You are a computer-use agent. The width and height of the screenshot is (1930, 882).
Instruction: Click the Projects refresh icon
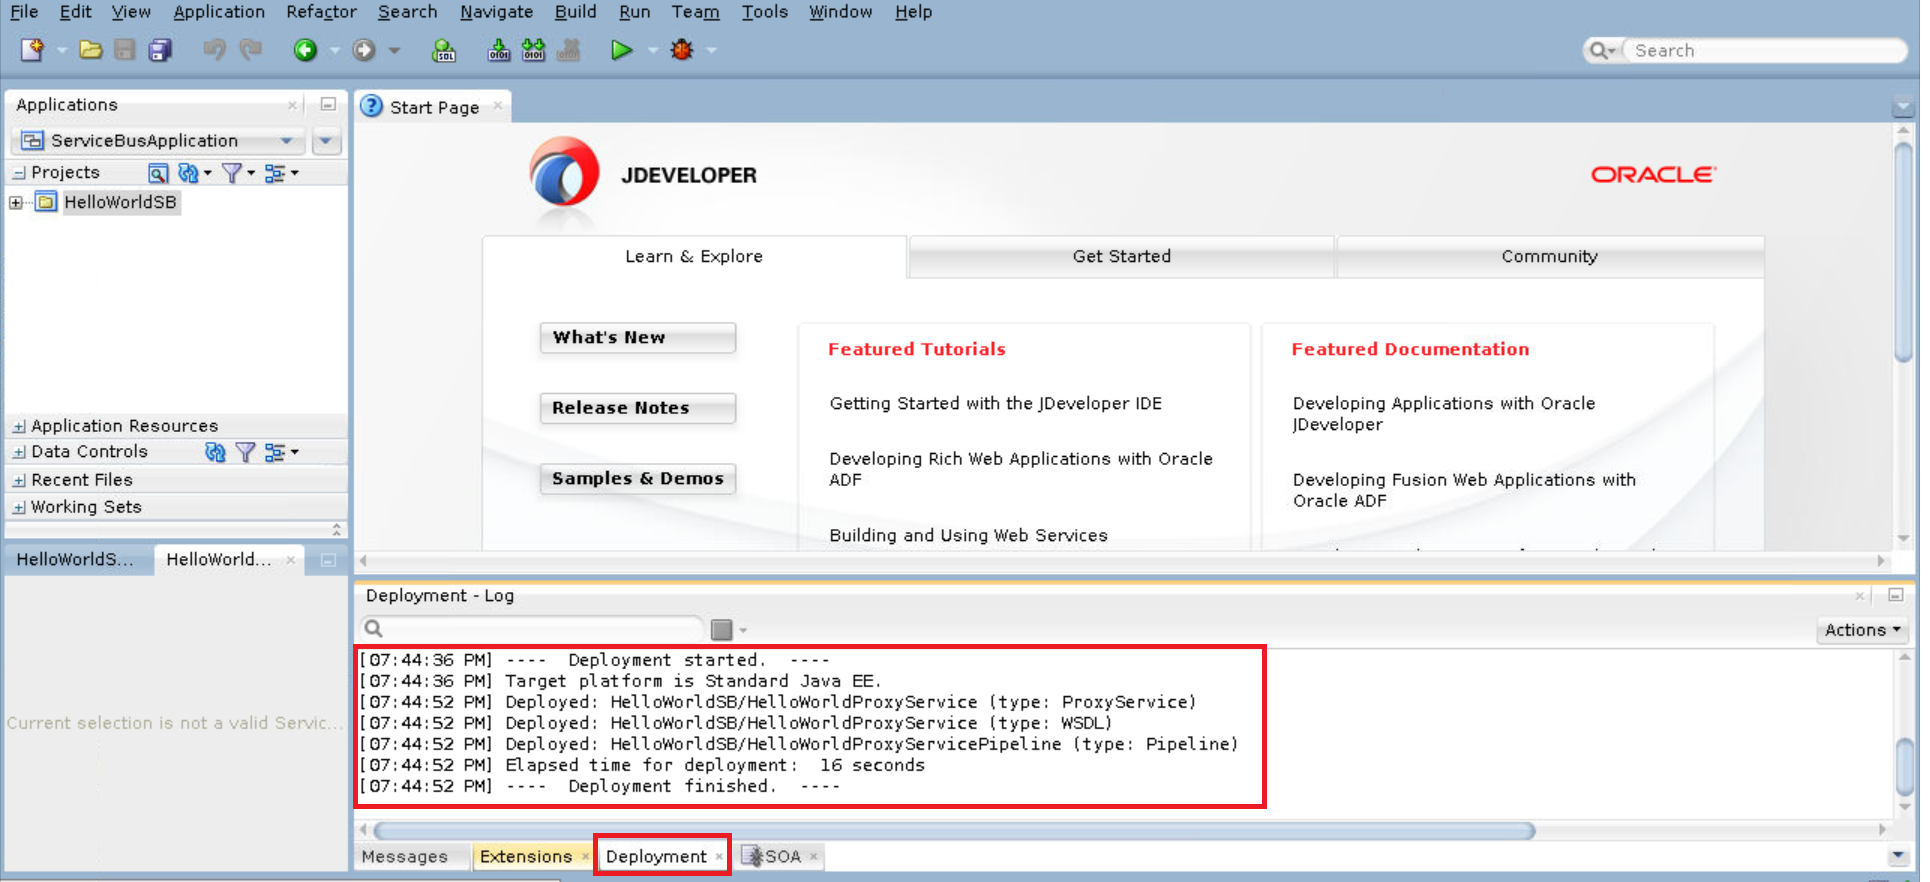point(188,173)
